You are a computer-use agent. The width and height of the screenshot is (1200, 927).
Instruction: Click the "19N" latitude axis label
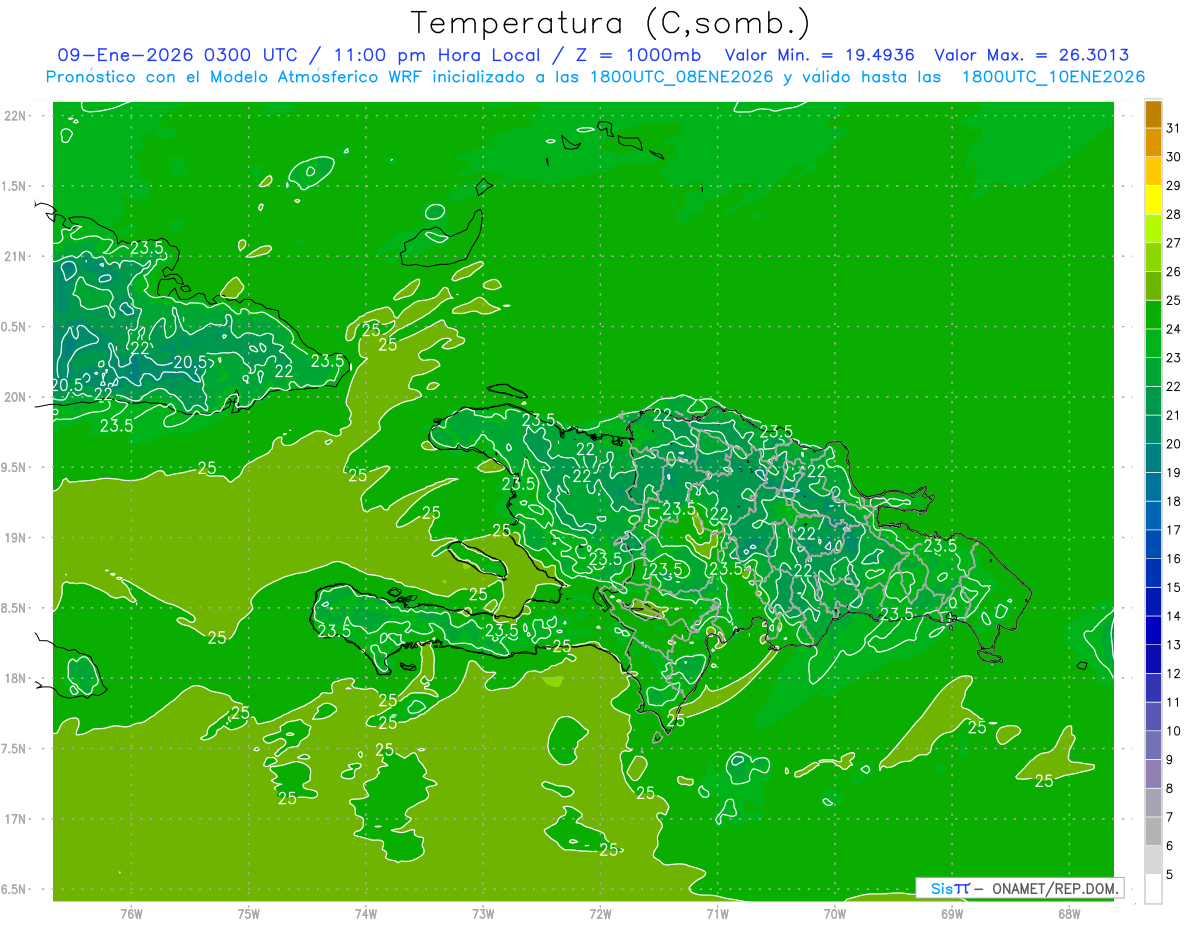(x=16, y=538)
